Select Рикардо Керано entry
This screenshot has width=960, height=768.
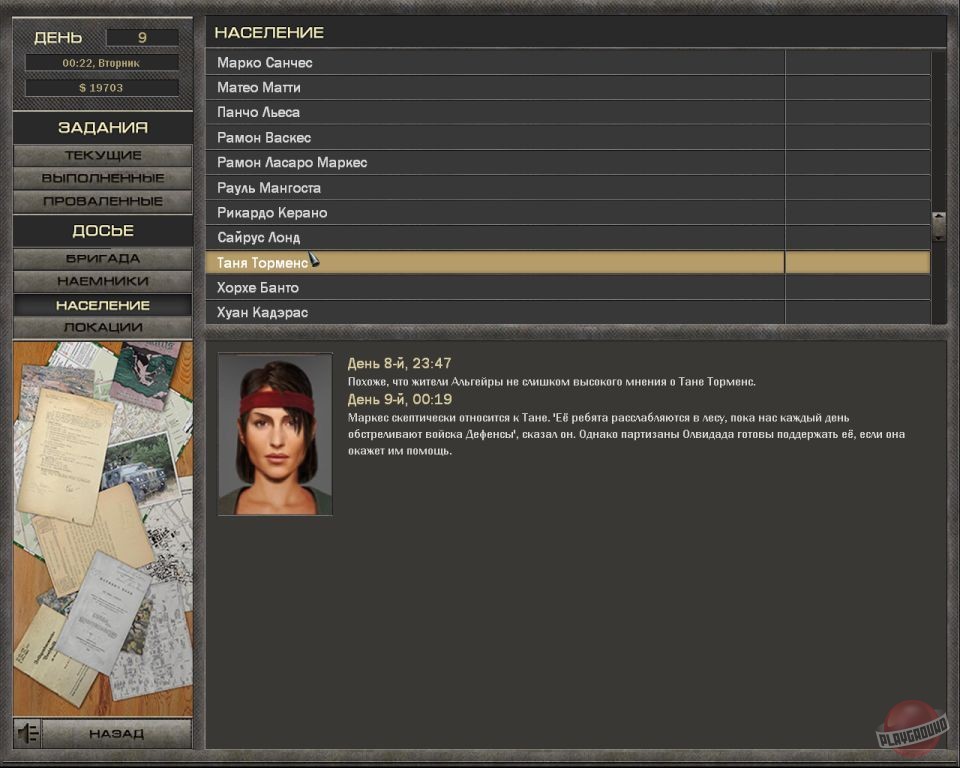click(568, 213)
